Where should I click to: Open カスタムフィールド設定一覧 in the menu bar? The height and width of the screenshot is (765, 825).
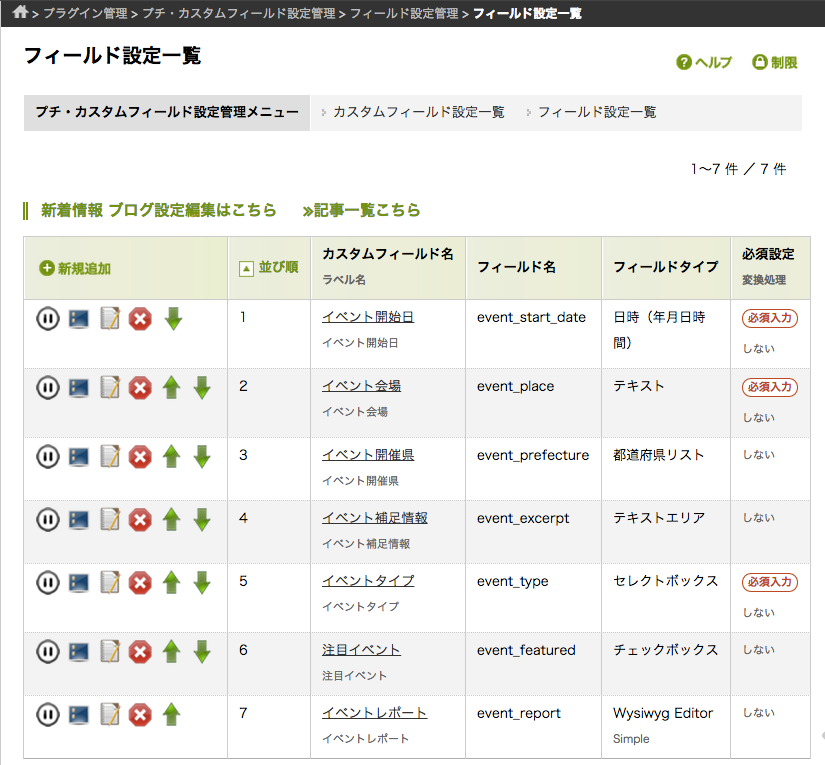pyautogui.click(x=418, y=112)
